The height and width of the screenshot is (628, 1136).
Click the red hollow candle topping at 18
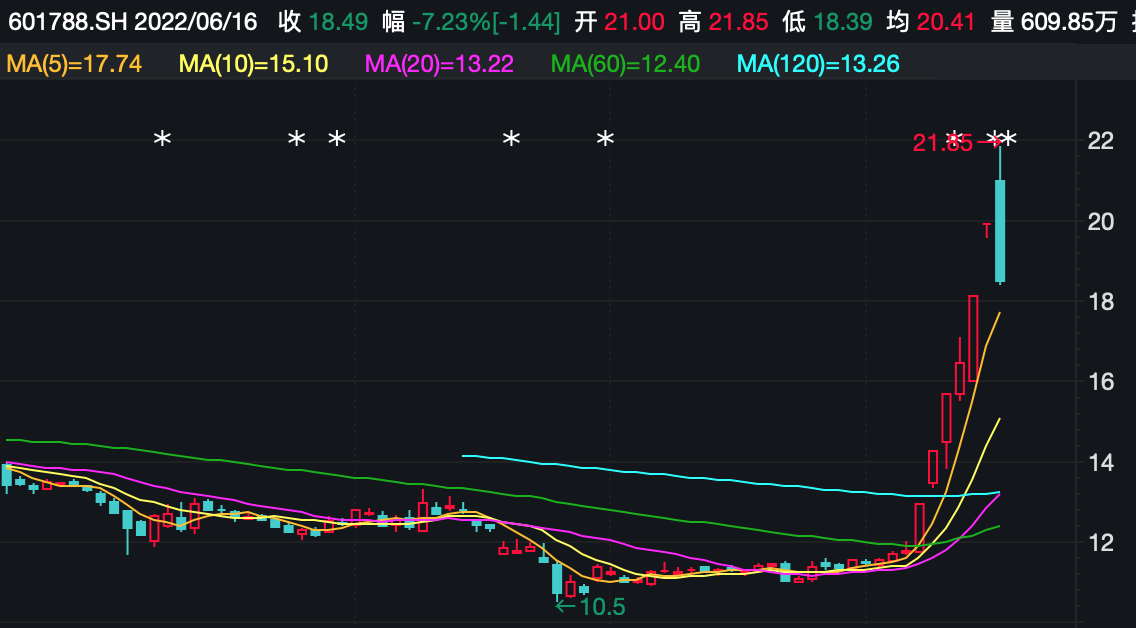pos(973,338)
